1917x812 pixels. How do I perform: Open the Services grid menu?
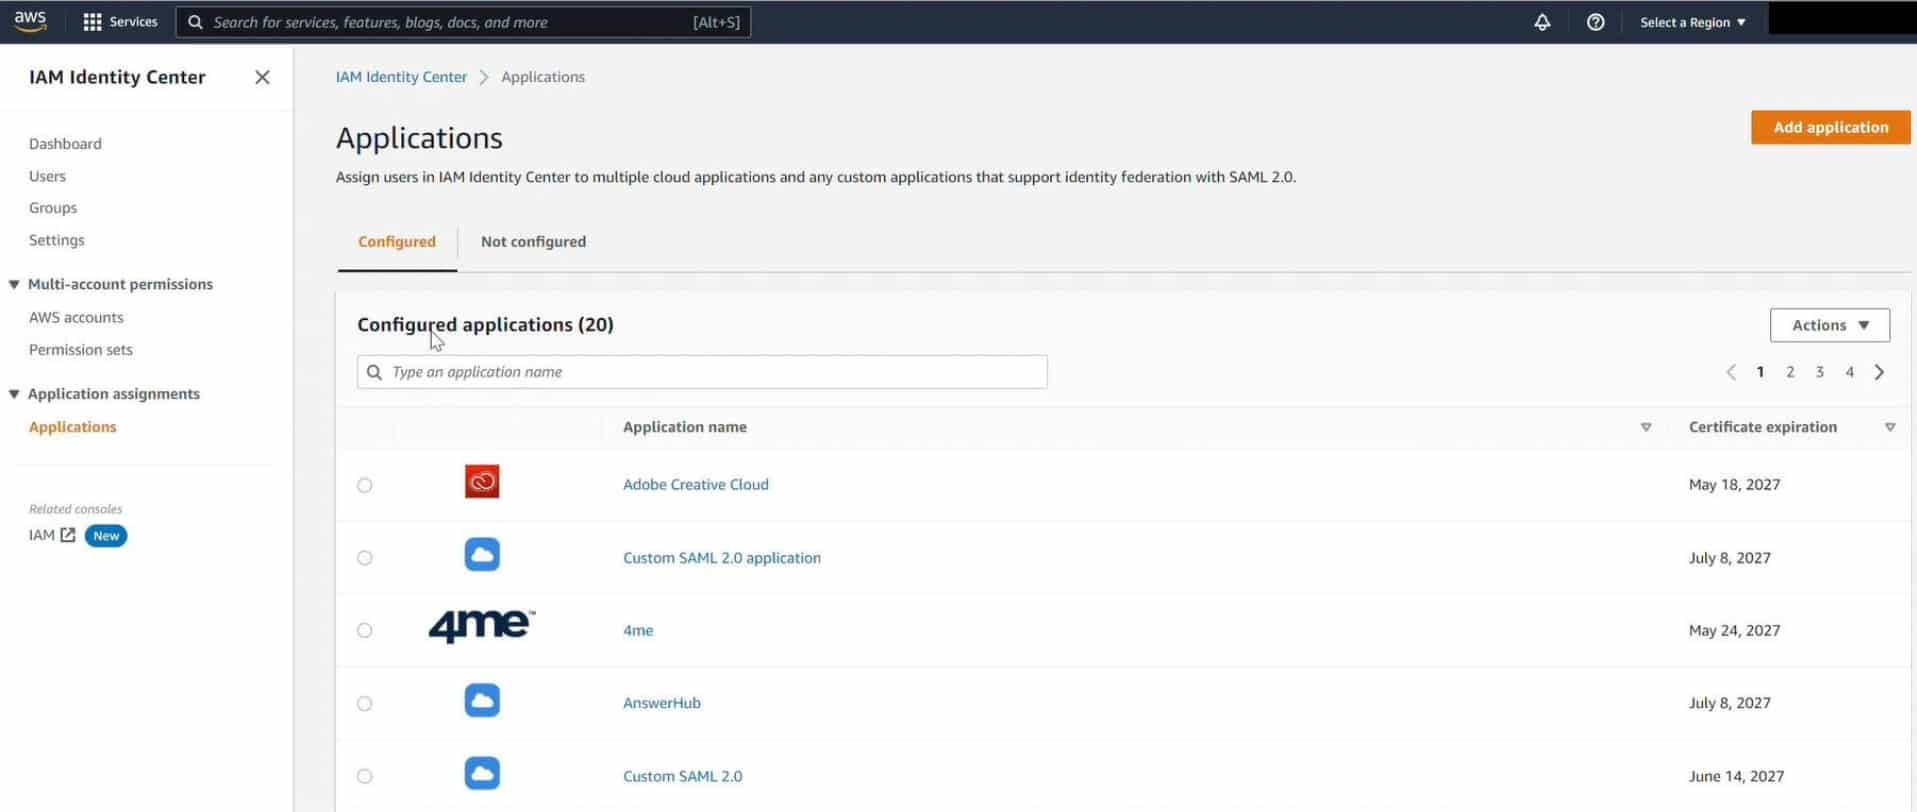120,22
